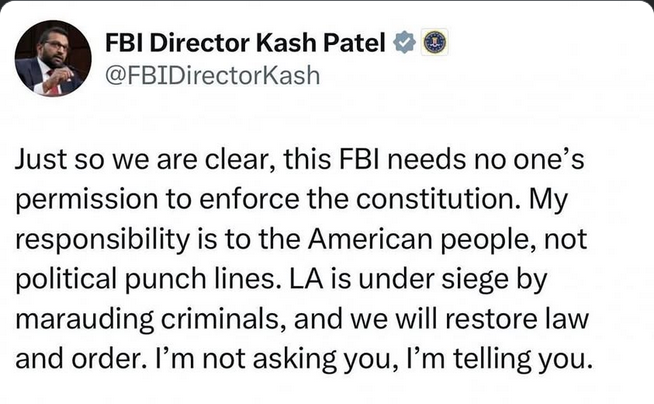Click the blue verified checkmark badge

(402, 43)
